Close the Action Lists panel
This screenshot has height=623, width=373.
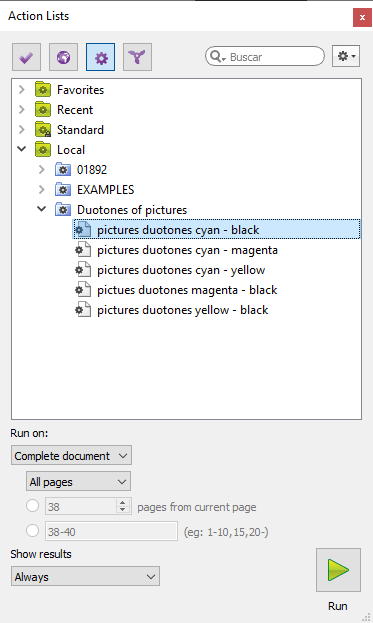pyautogui.click(x=362, y=17)
